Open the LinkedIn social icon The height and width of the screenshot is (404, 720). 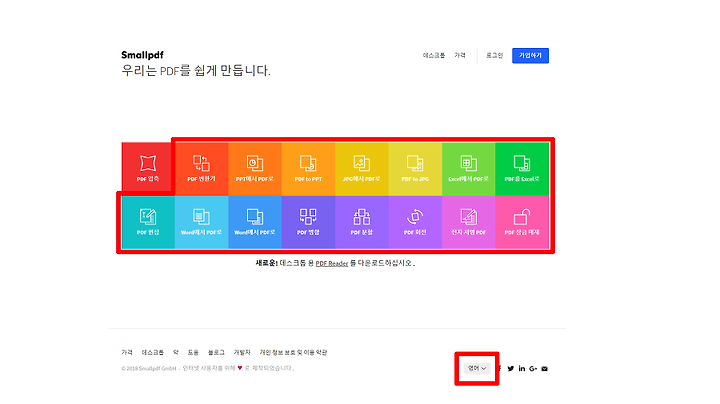point(522,368)
